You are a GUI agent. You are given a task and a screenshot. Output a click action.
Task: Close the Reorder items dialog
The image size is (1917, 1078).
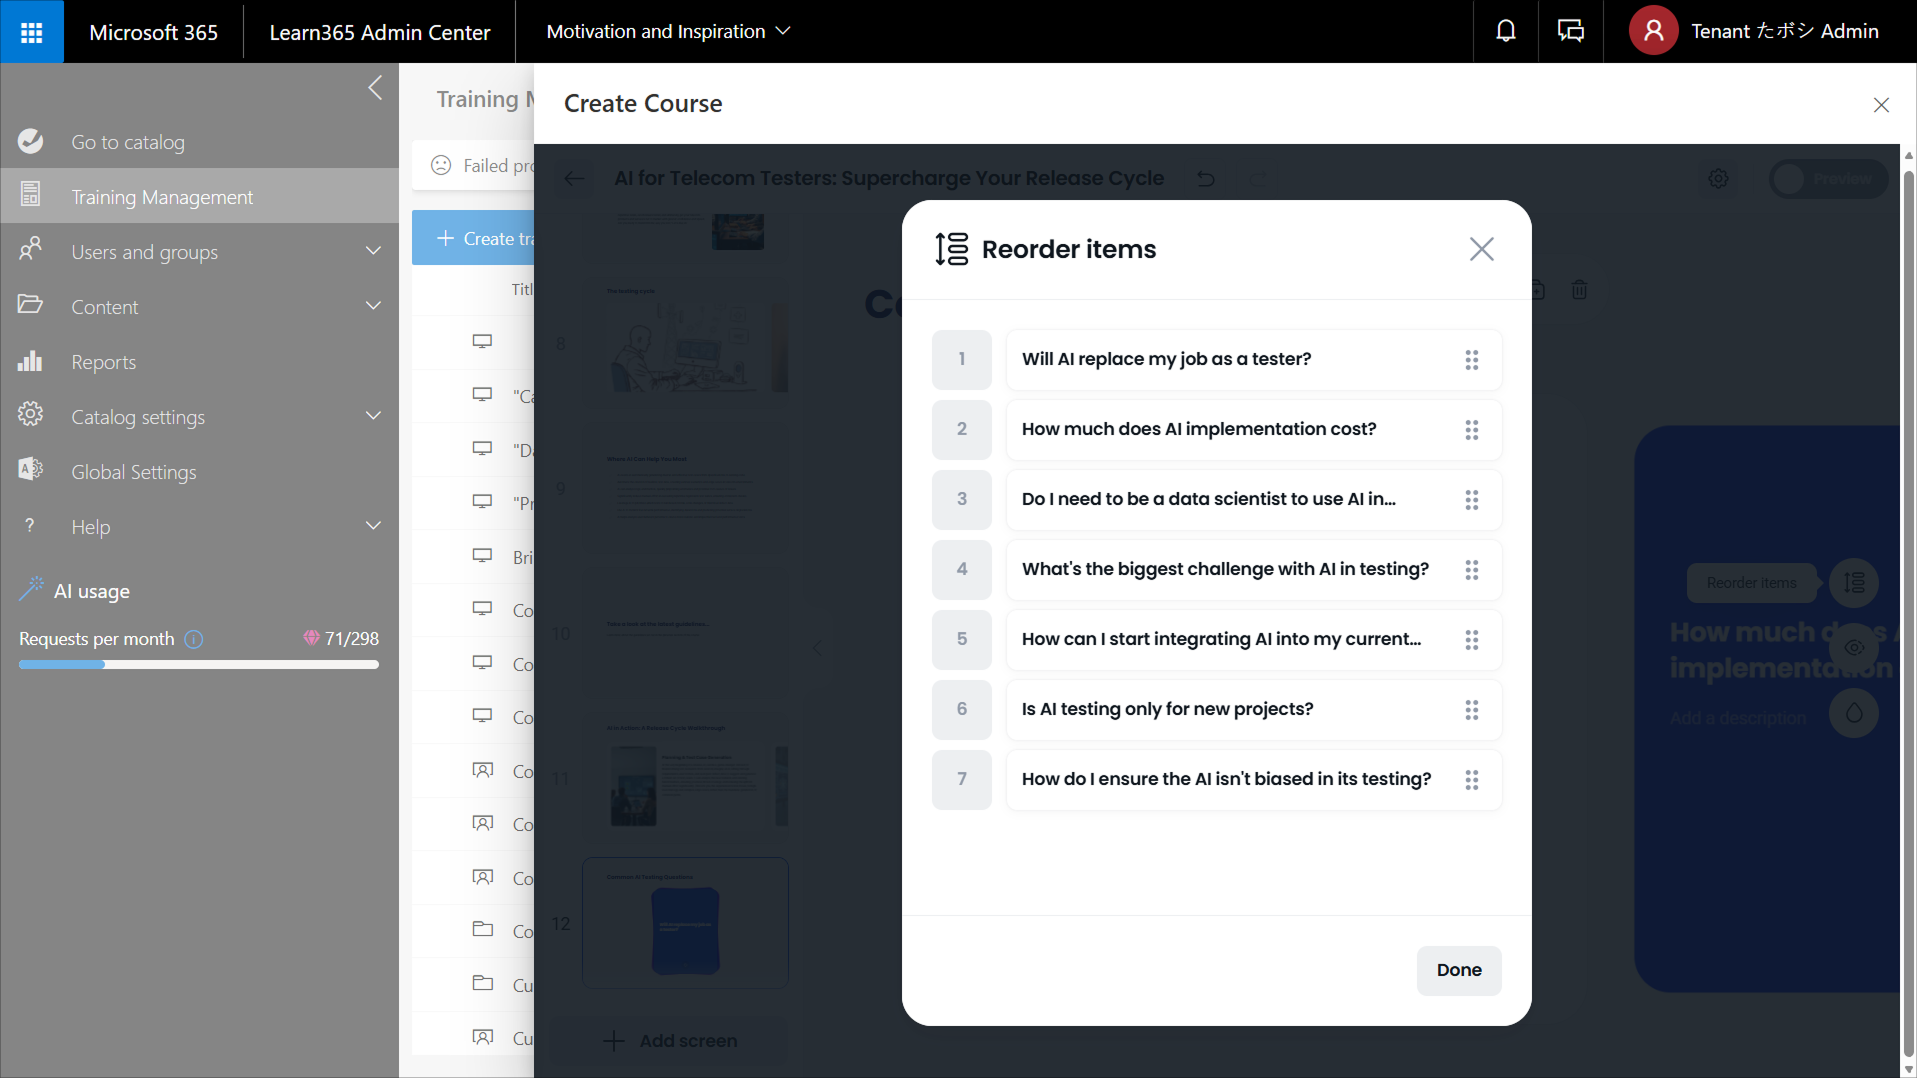[1481, 249]
